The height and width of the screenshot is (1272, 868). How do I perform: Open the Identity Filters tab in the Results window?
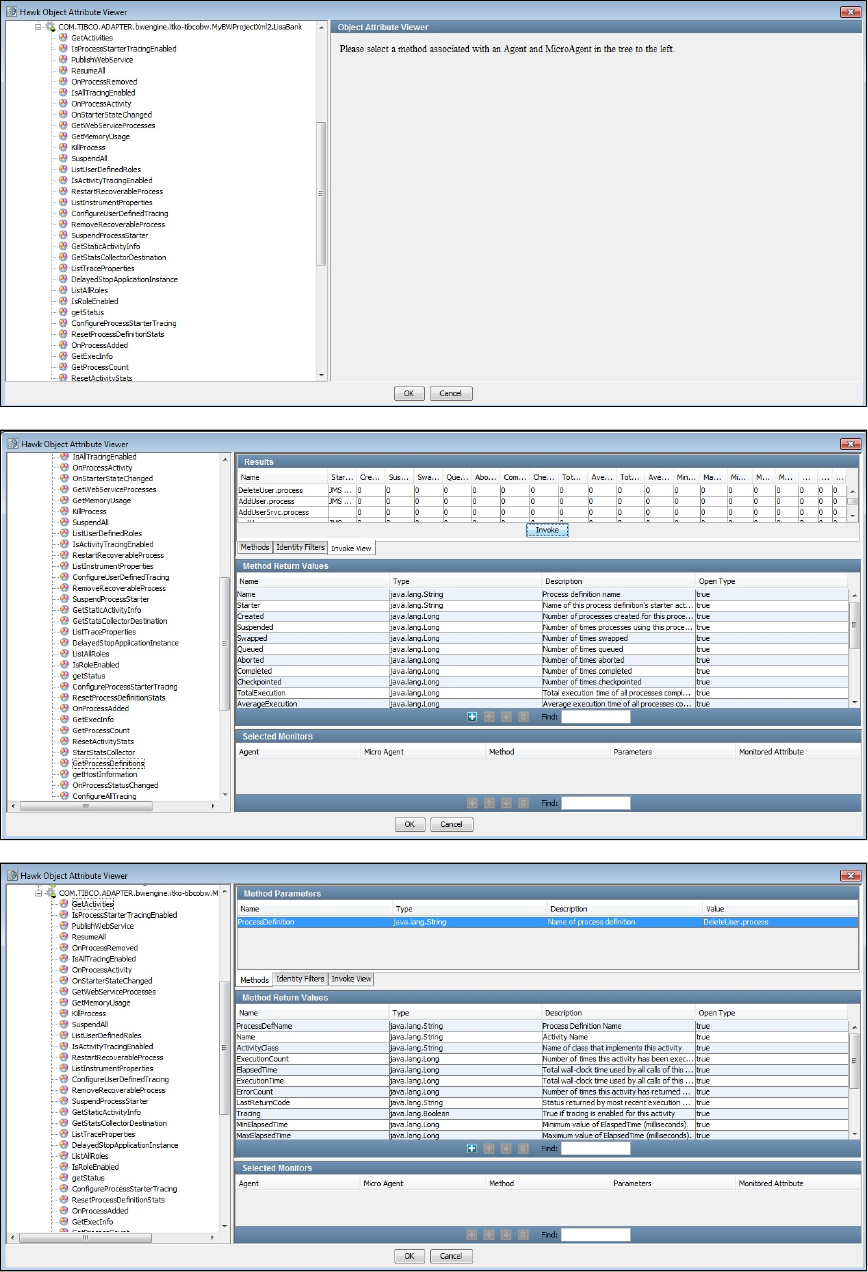(x=299, y=548)
